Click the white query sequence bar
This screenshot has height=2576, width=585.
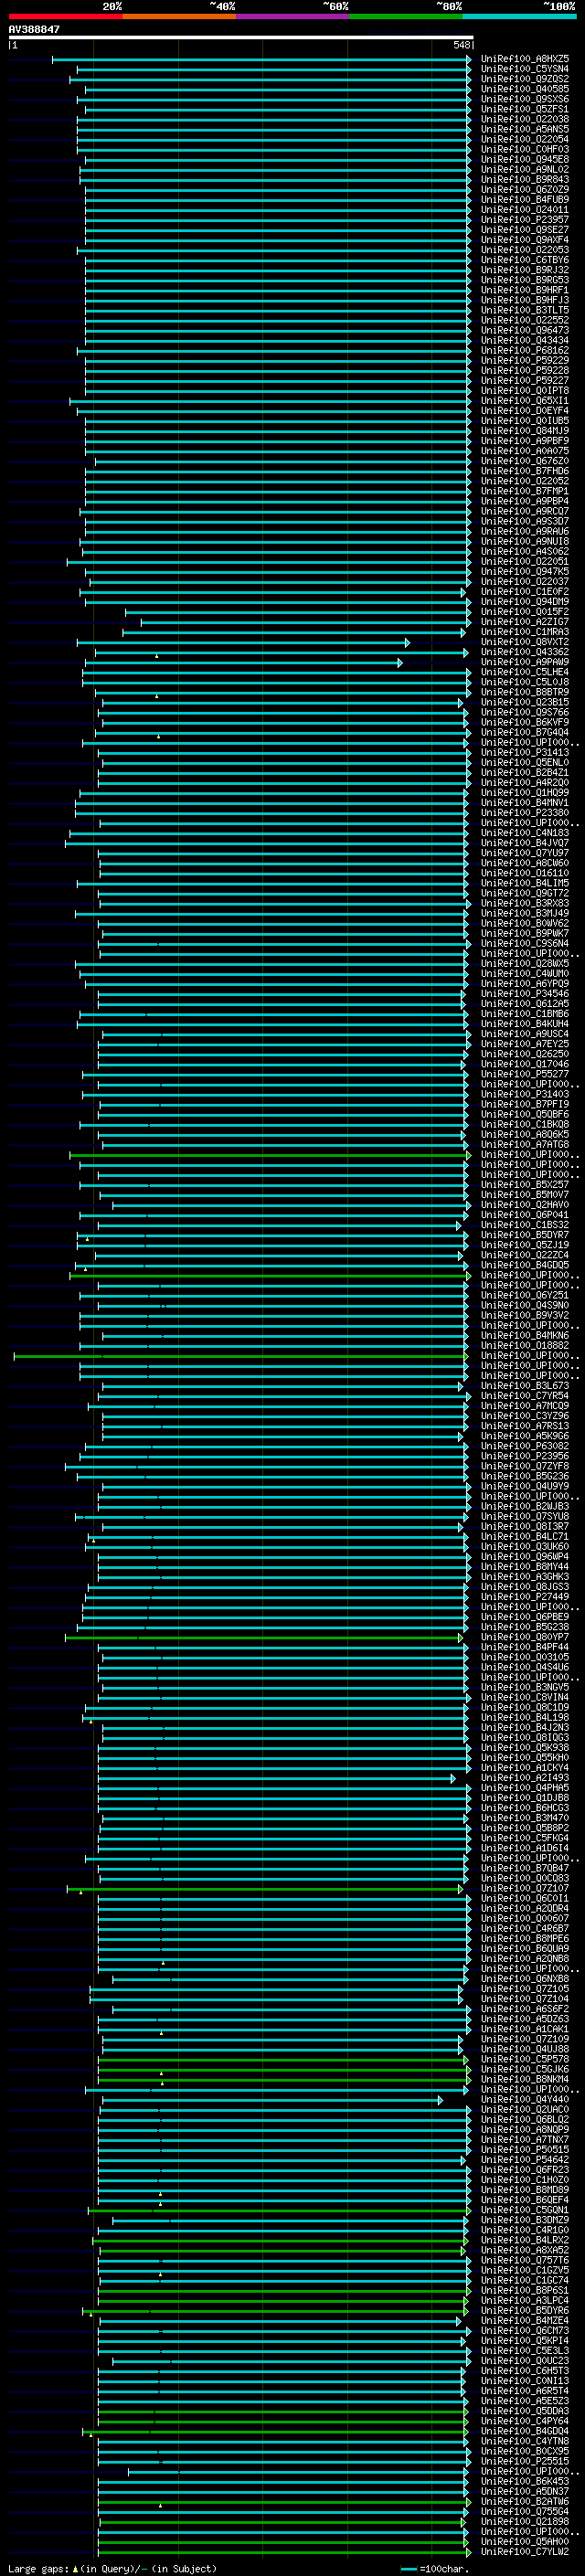tap(241, 37)
